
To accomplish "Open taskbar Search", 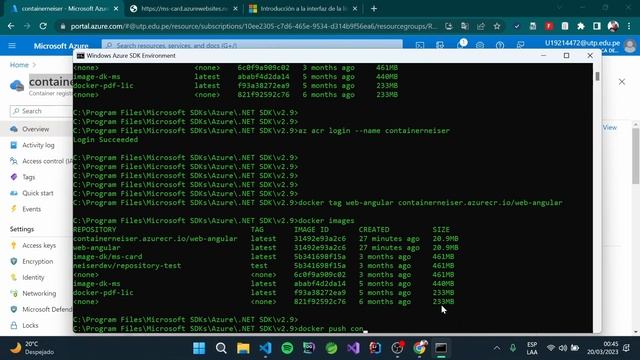I will 221,348.
